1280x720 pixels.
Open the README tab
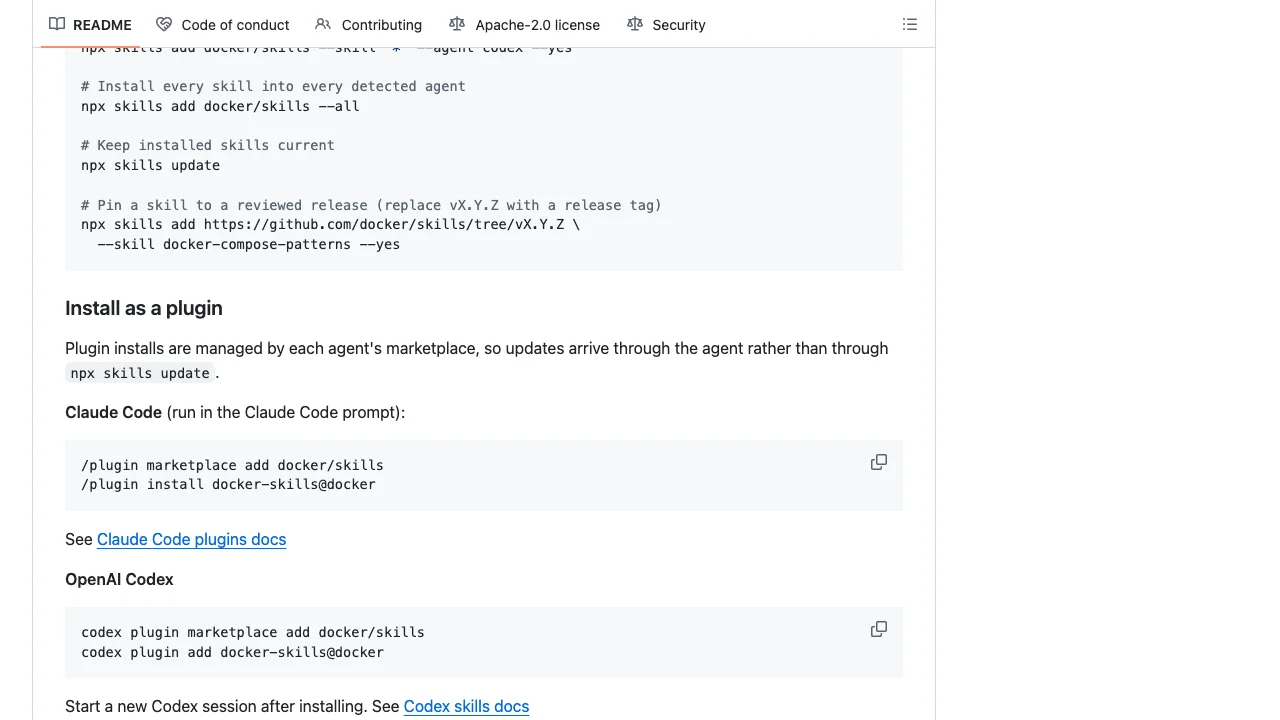(90, 24)
